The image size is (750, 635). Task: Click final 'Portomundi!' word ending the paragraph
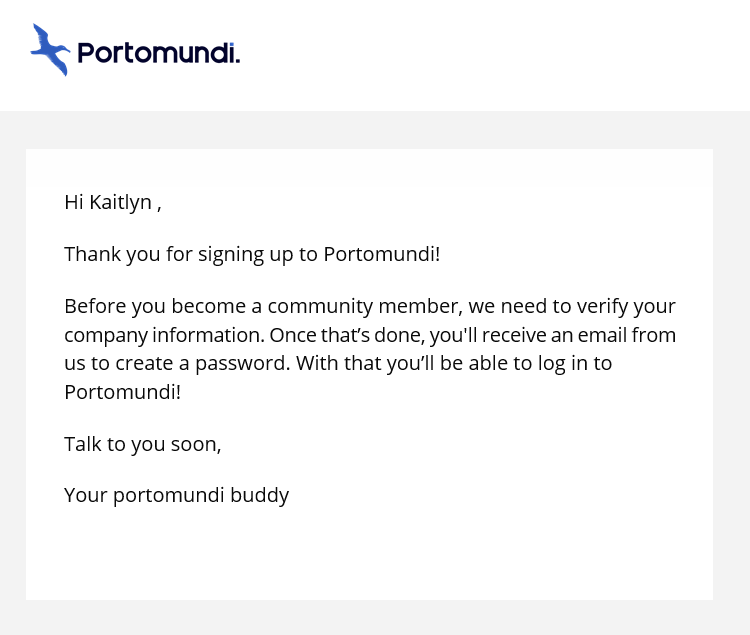(x=122, y=393)
